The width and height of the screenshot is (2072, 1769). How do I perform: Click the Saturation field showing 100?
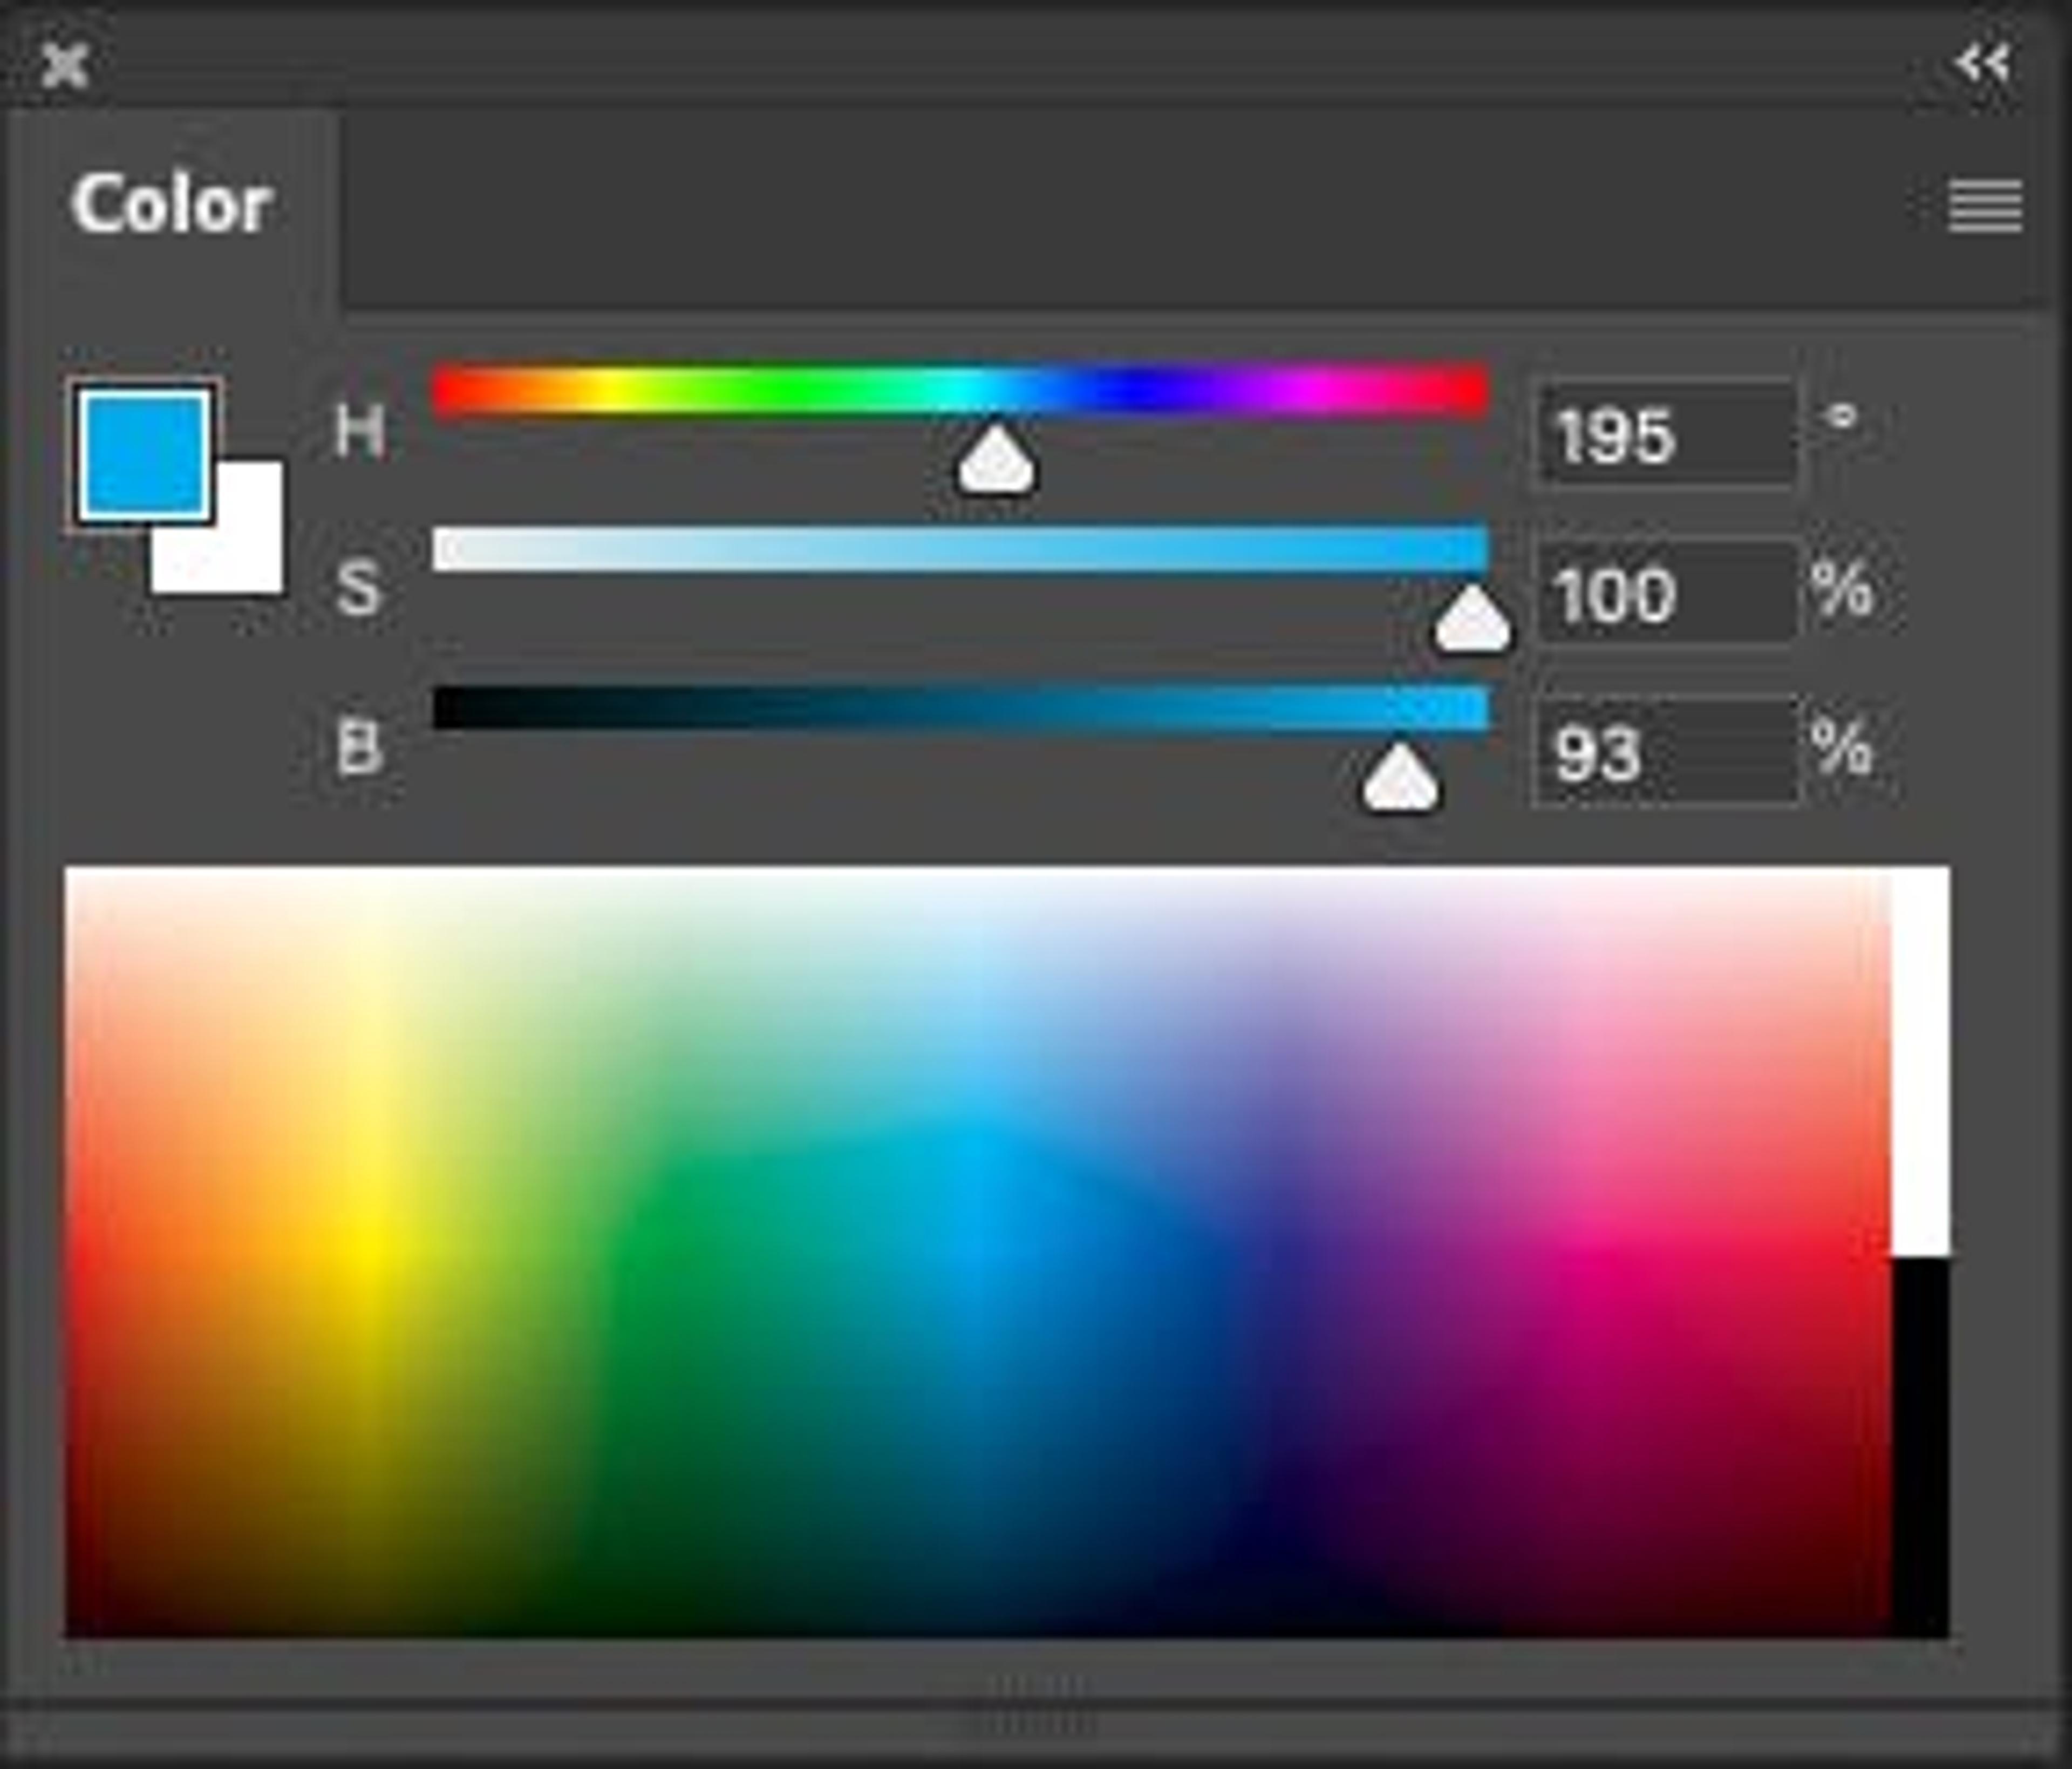1665,592
